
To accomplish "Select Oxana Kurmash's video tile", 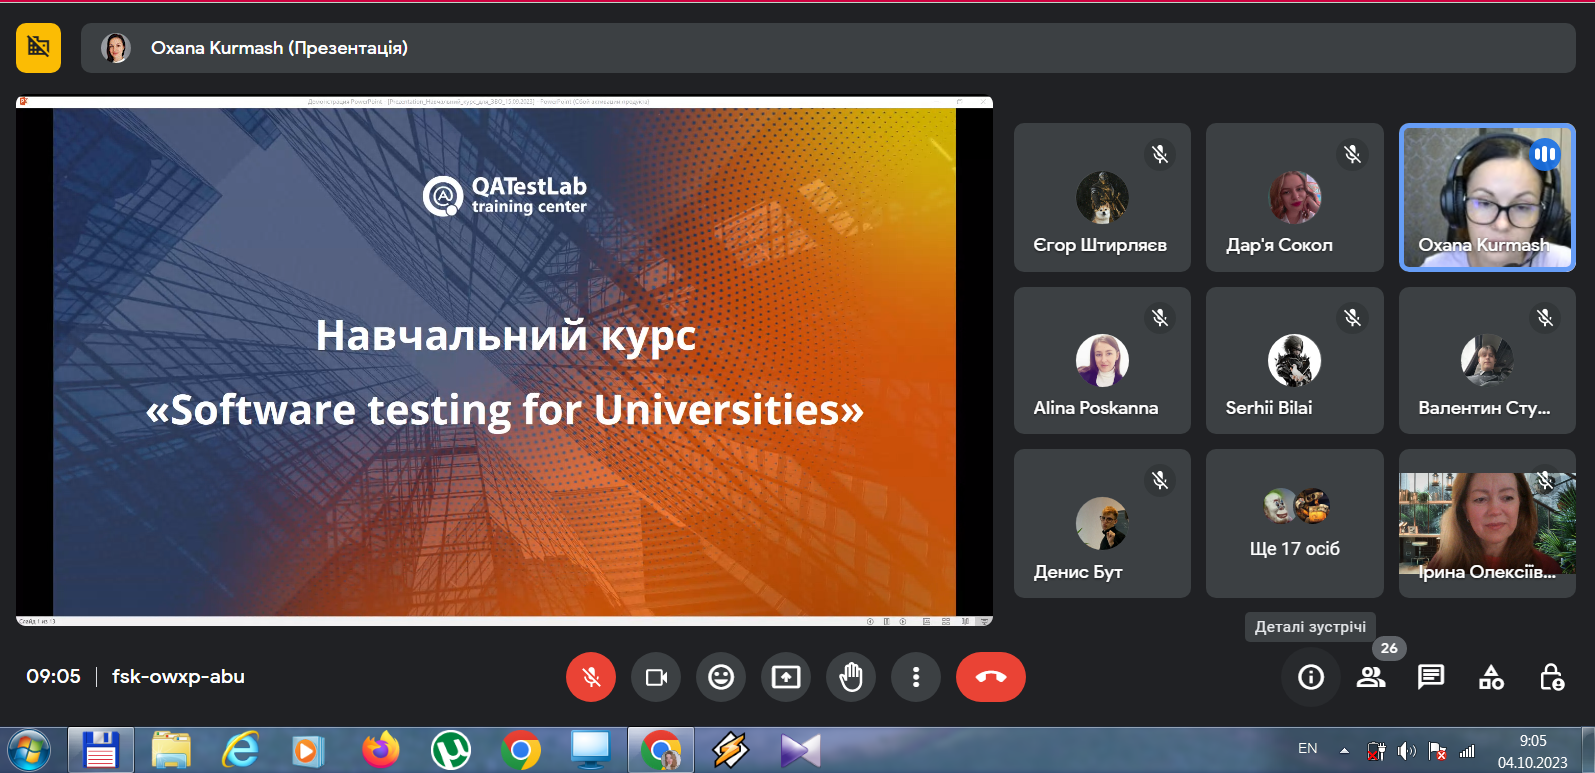I will 1487,197.
